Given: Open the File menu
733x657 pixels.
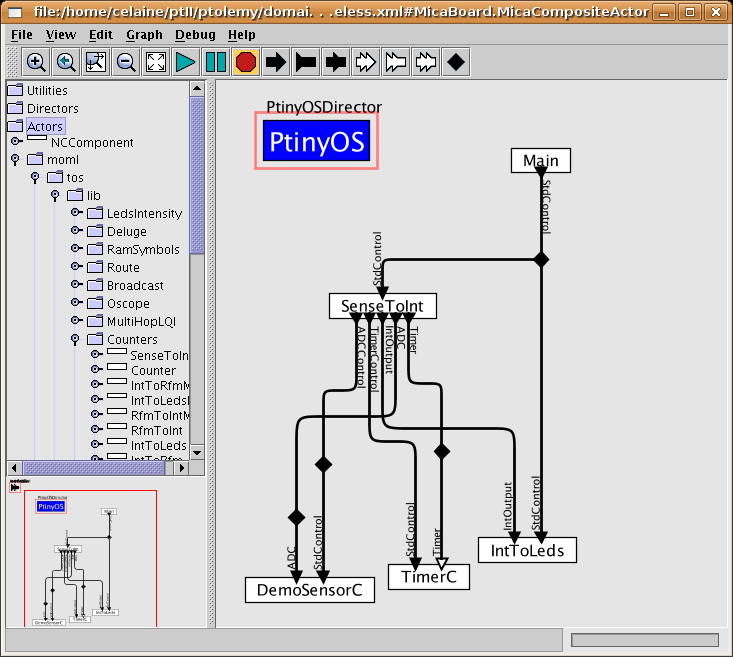Looking at the screenshot, I should 22,35.
